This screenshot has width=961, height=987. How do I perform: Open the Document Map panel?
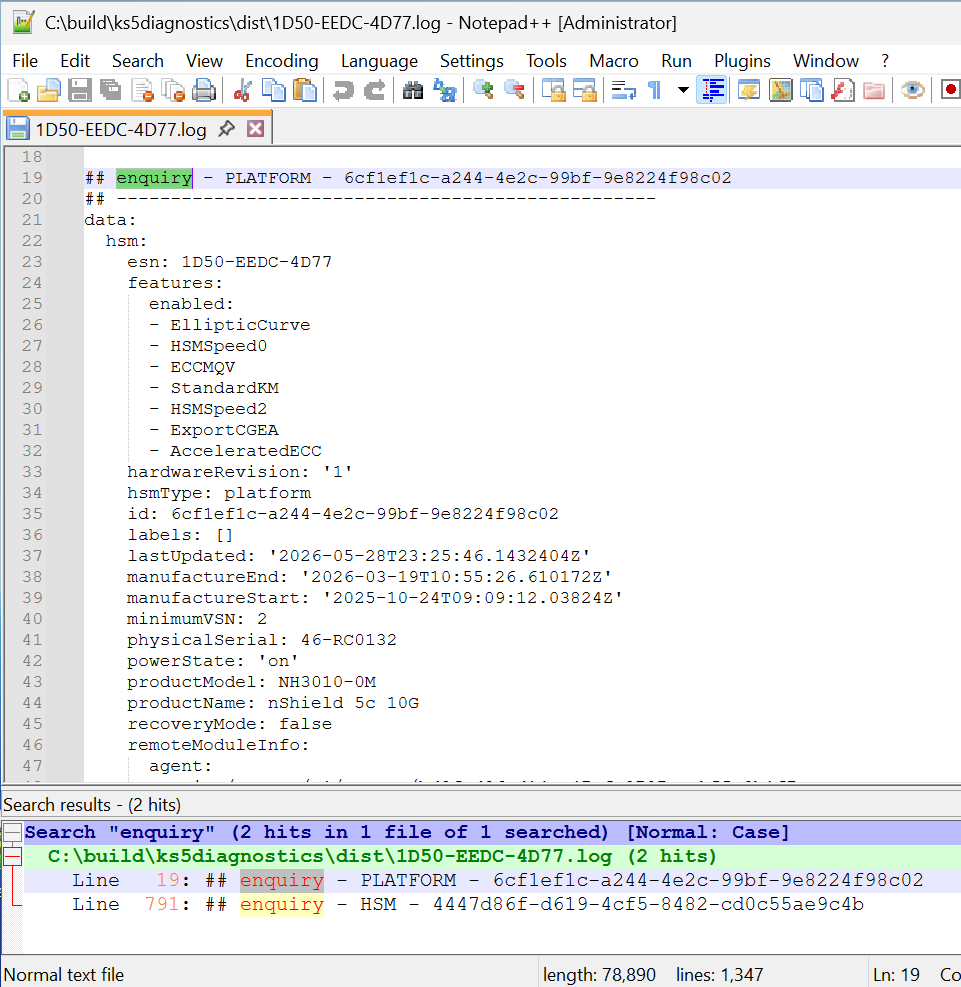pyautogui.click(x=780, y=91)
